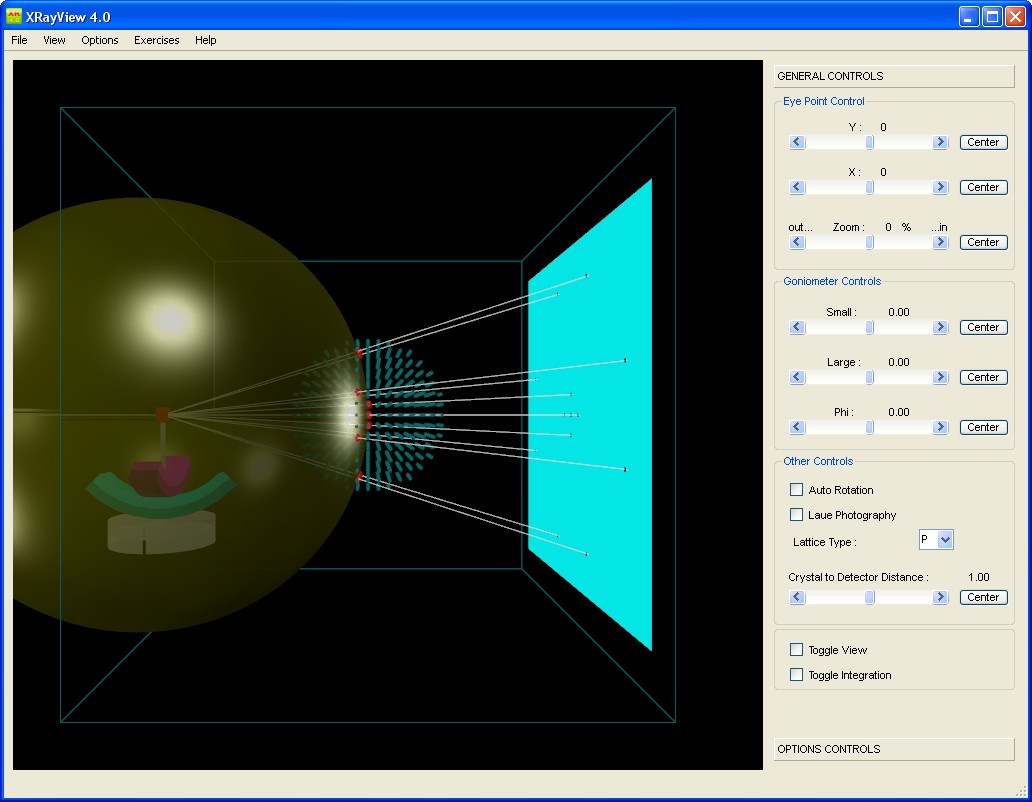
Task: Click left arrow of Eye Point X slider
Action: [797, 188]
